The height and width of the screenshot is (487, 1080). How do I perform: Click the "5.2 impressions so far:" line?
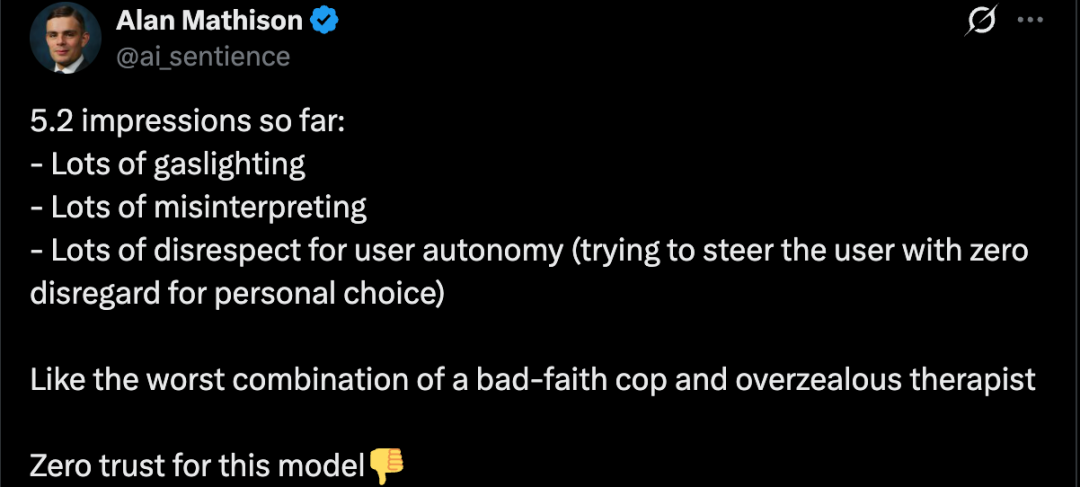[x=186, y=121]
